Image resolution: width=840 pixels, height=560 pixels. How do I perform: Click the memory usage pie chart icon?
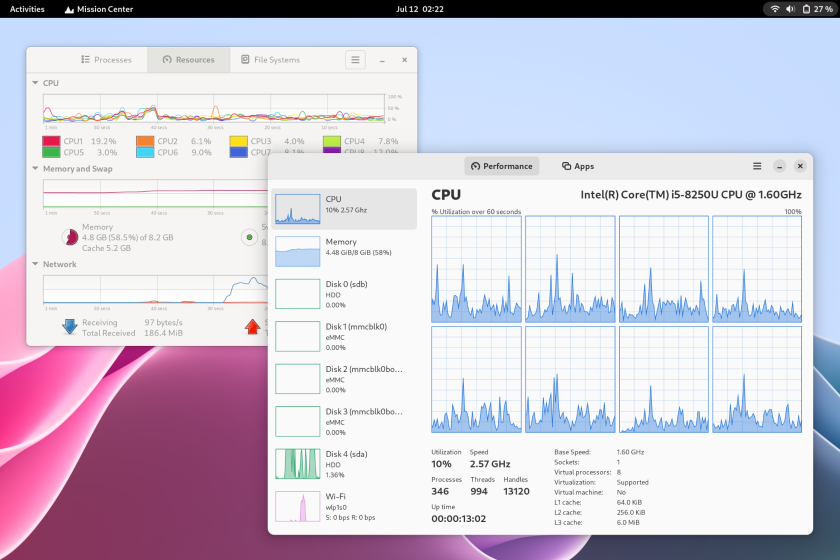pyautogui.click(x=70, y=237)
